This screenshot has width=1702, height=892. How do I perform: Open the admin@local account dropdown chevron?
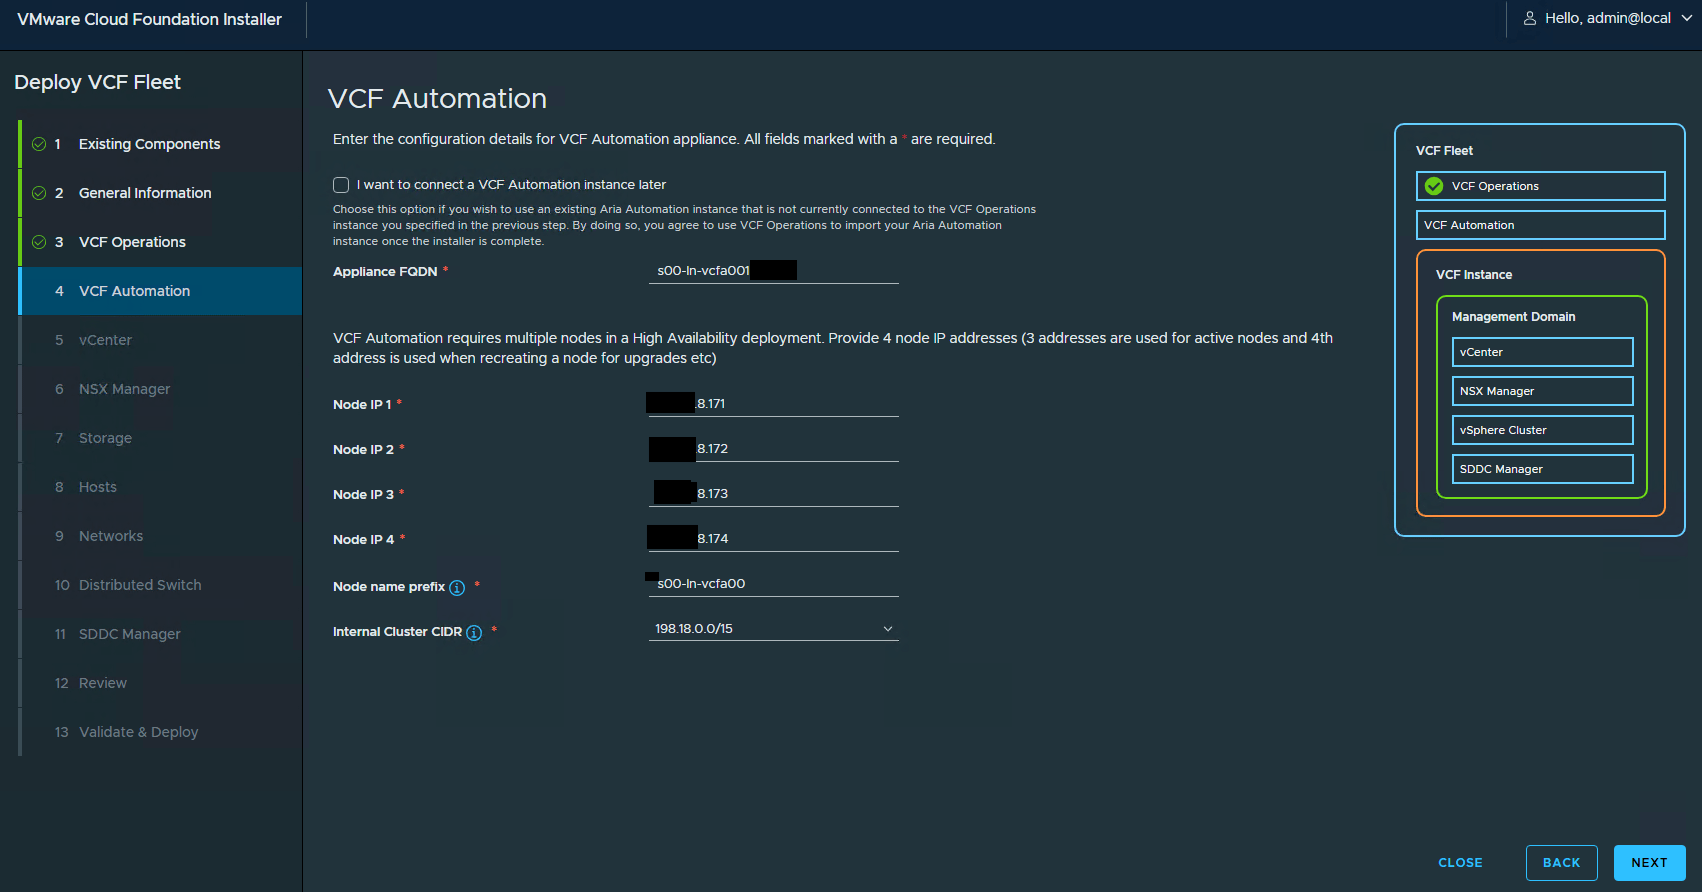point(1687,18)
